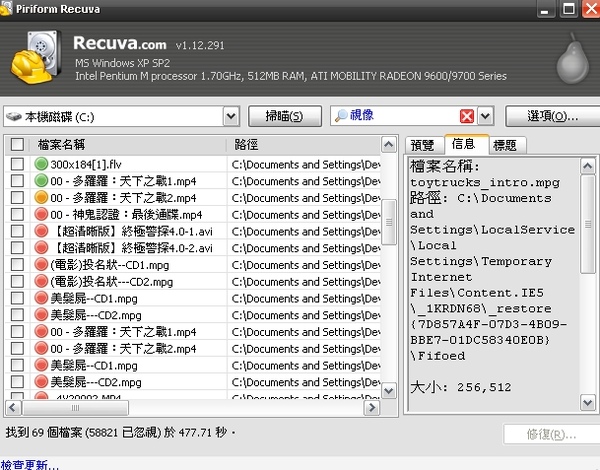
Task: Expand the filter type dropdown arrow
Action: [x=485, y=116]
